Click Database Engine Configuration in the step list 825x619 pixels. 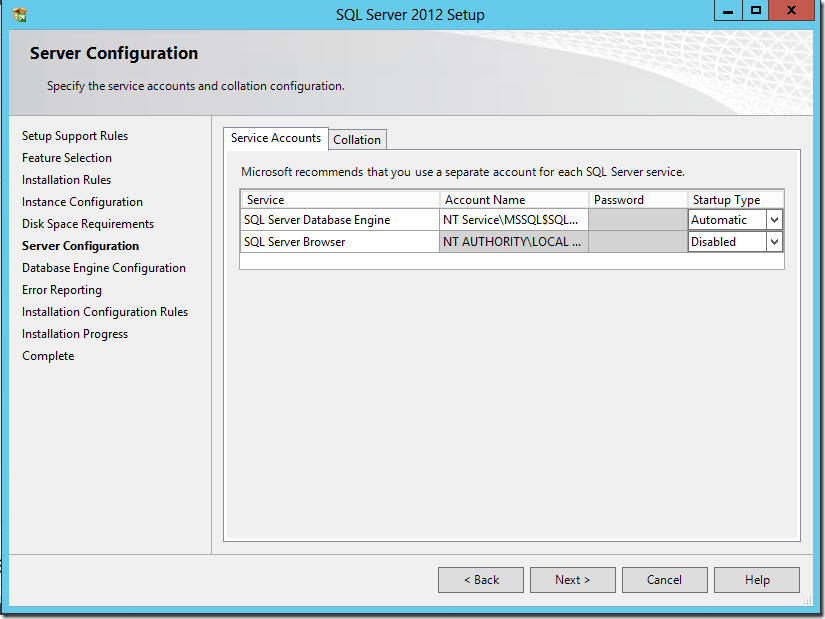[104, 268]
